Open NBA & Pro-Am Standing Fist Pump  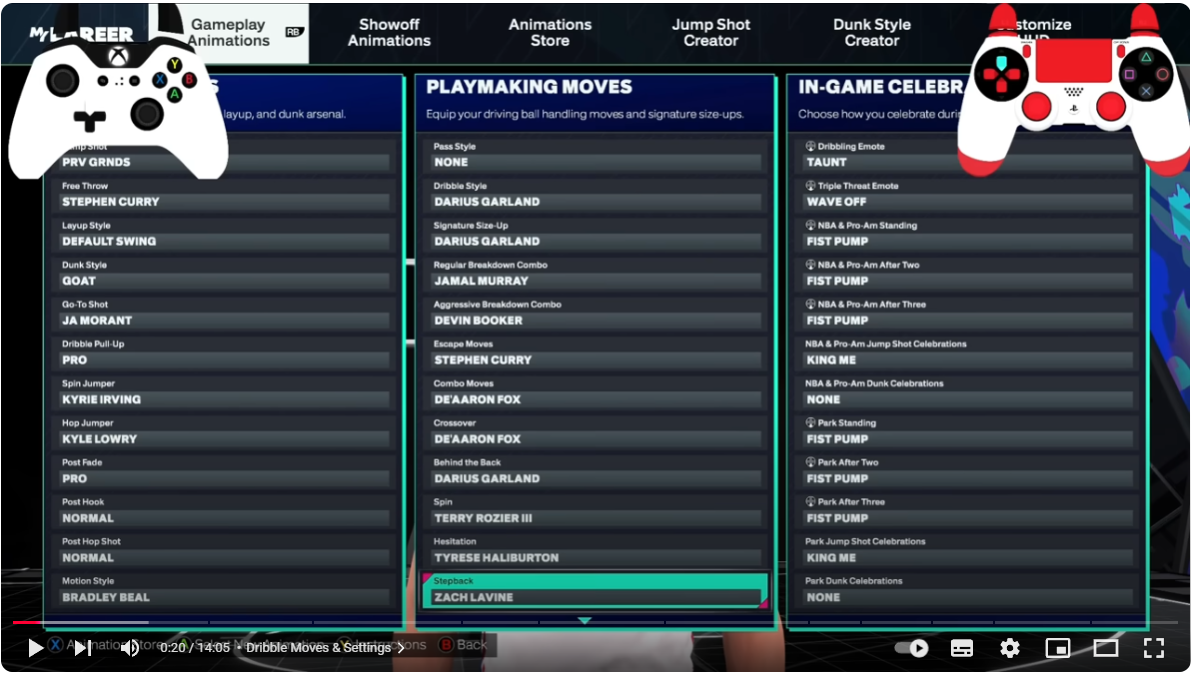(x=967, y=234)
